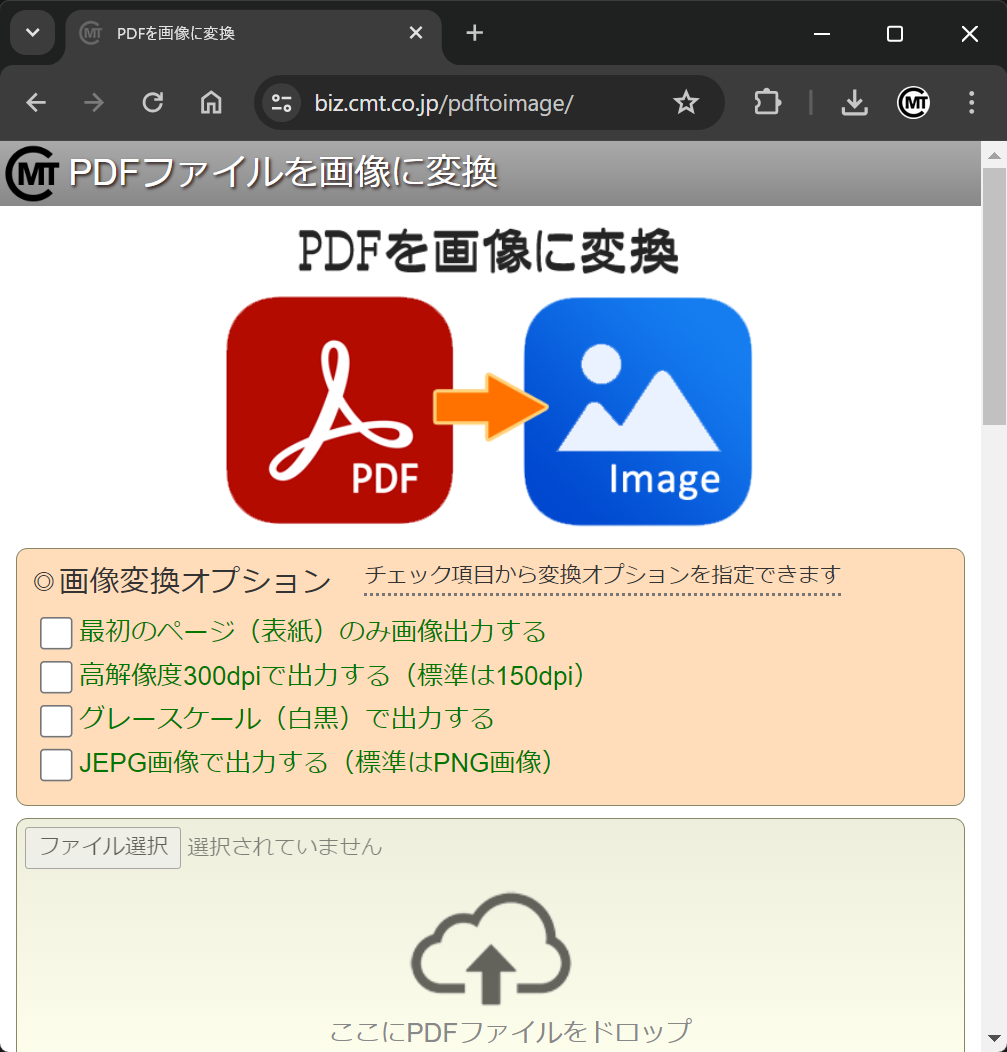Click the address bar URL biz.cmt.co.jp/pdftoimage/
The image size is (1007, 1052).
coord(443,103)
